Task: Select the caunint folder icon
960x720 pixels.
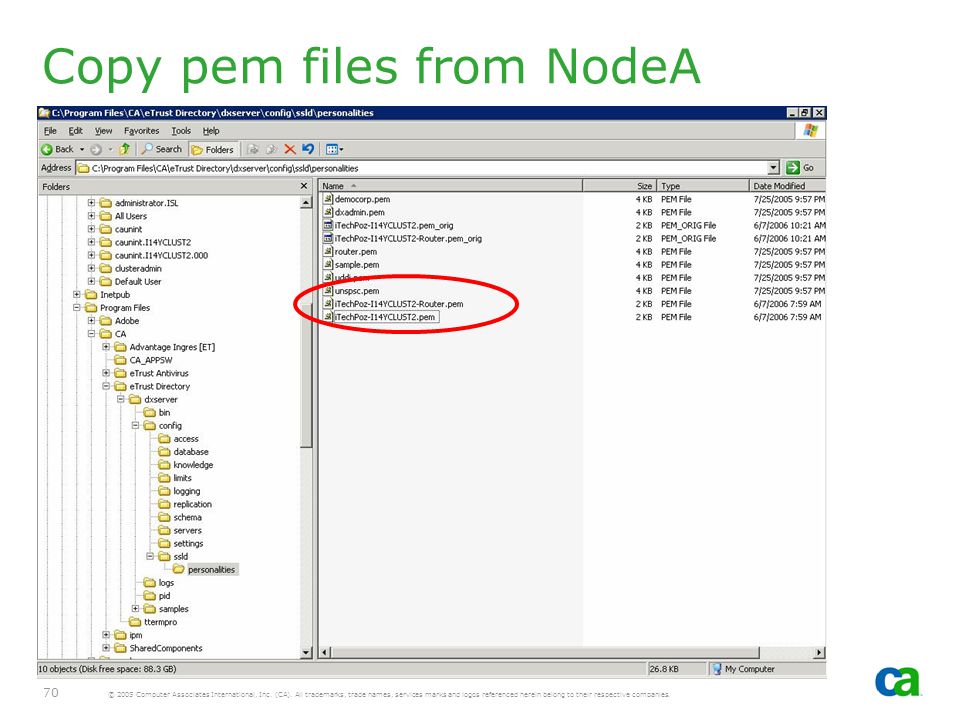Action: click(x=106, y=229)
